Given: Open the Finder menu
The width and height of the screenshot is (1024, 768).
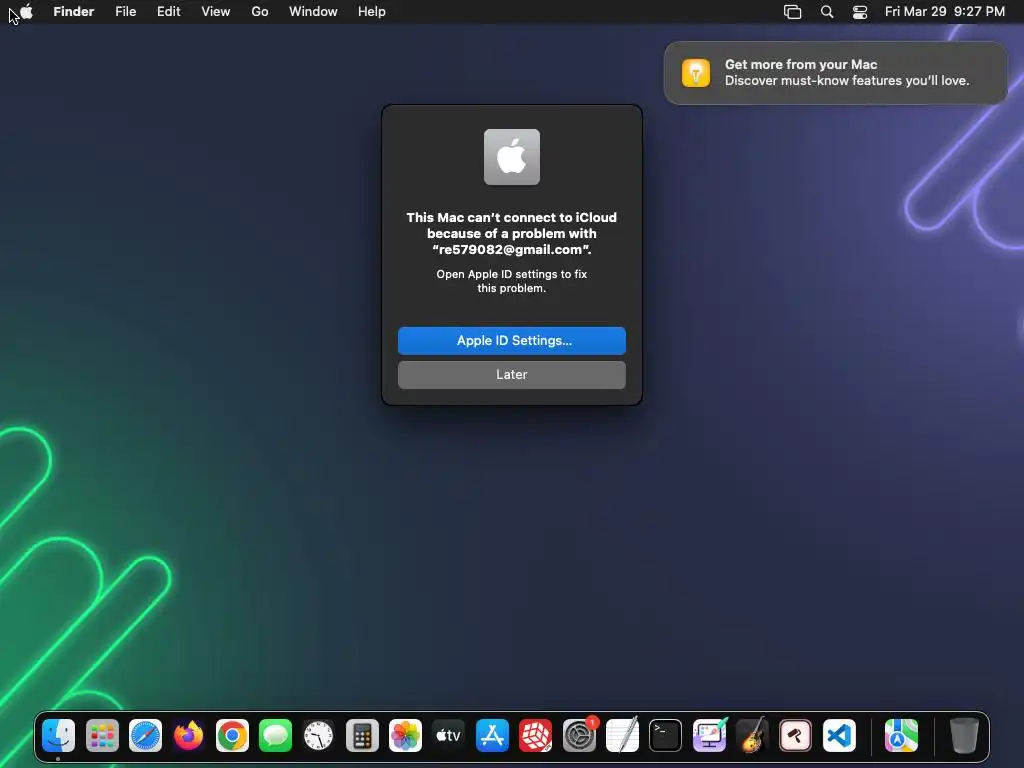Looking at the screenshot, I should pos(73,12).
